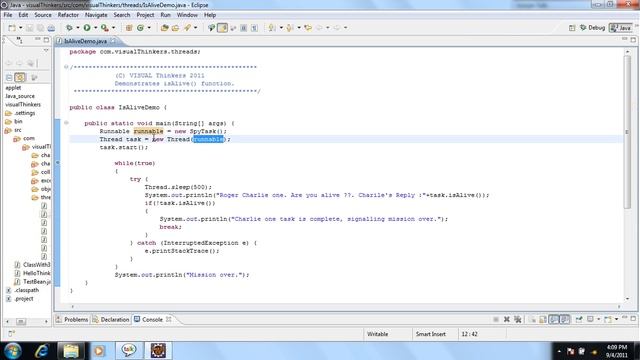The height and width of the screenshot is (360, 640).
Task: Close the IsAliveDemo.java editor tab
Action: coord(113,41)
